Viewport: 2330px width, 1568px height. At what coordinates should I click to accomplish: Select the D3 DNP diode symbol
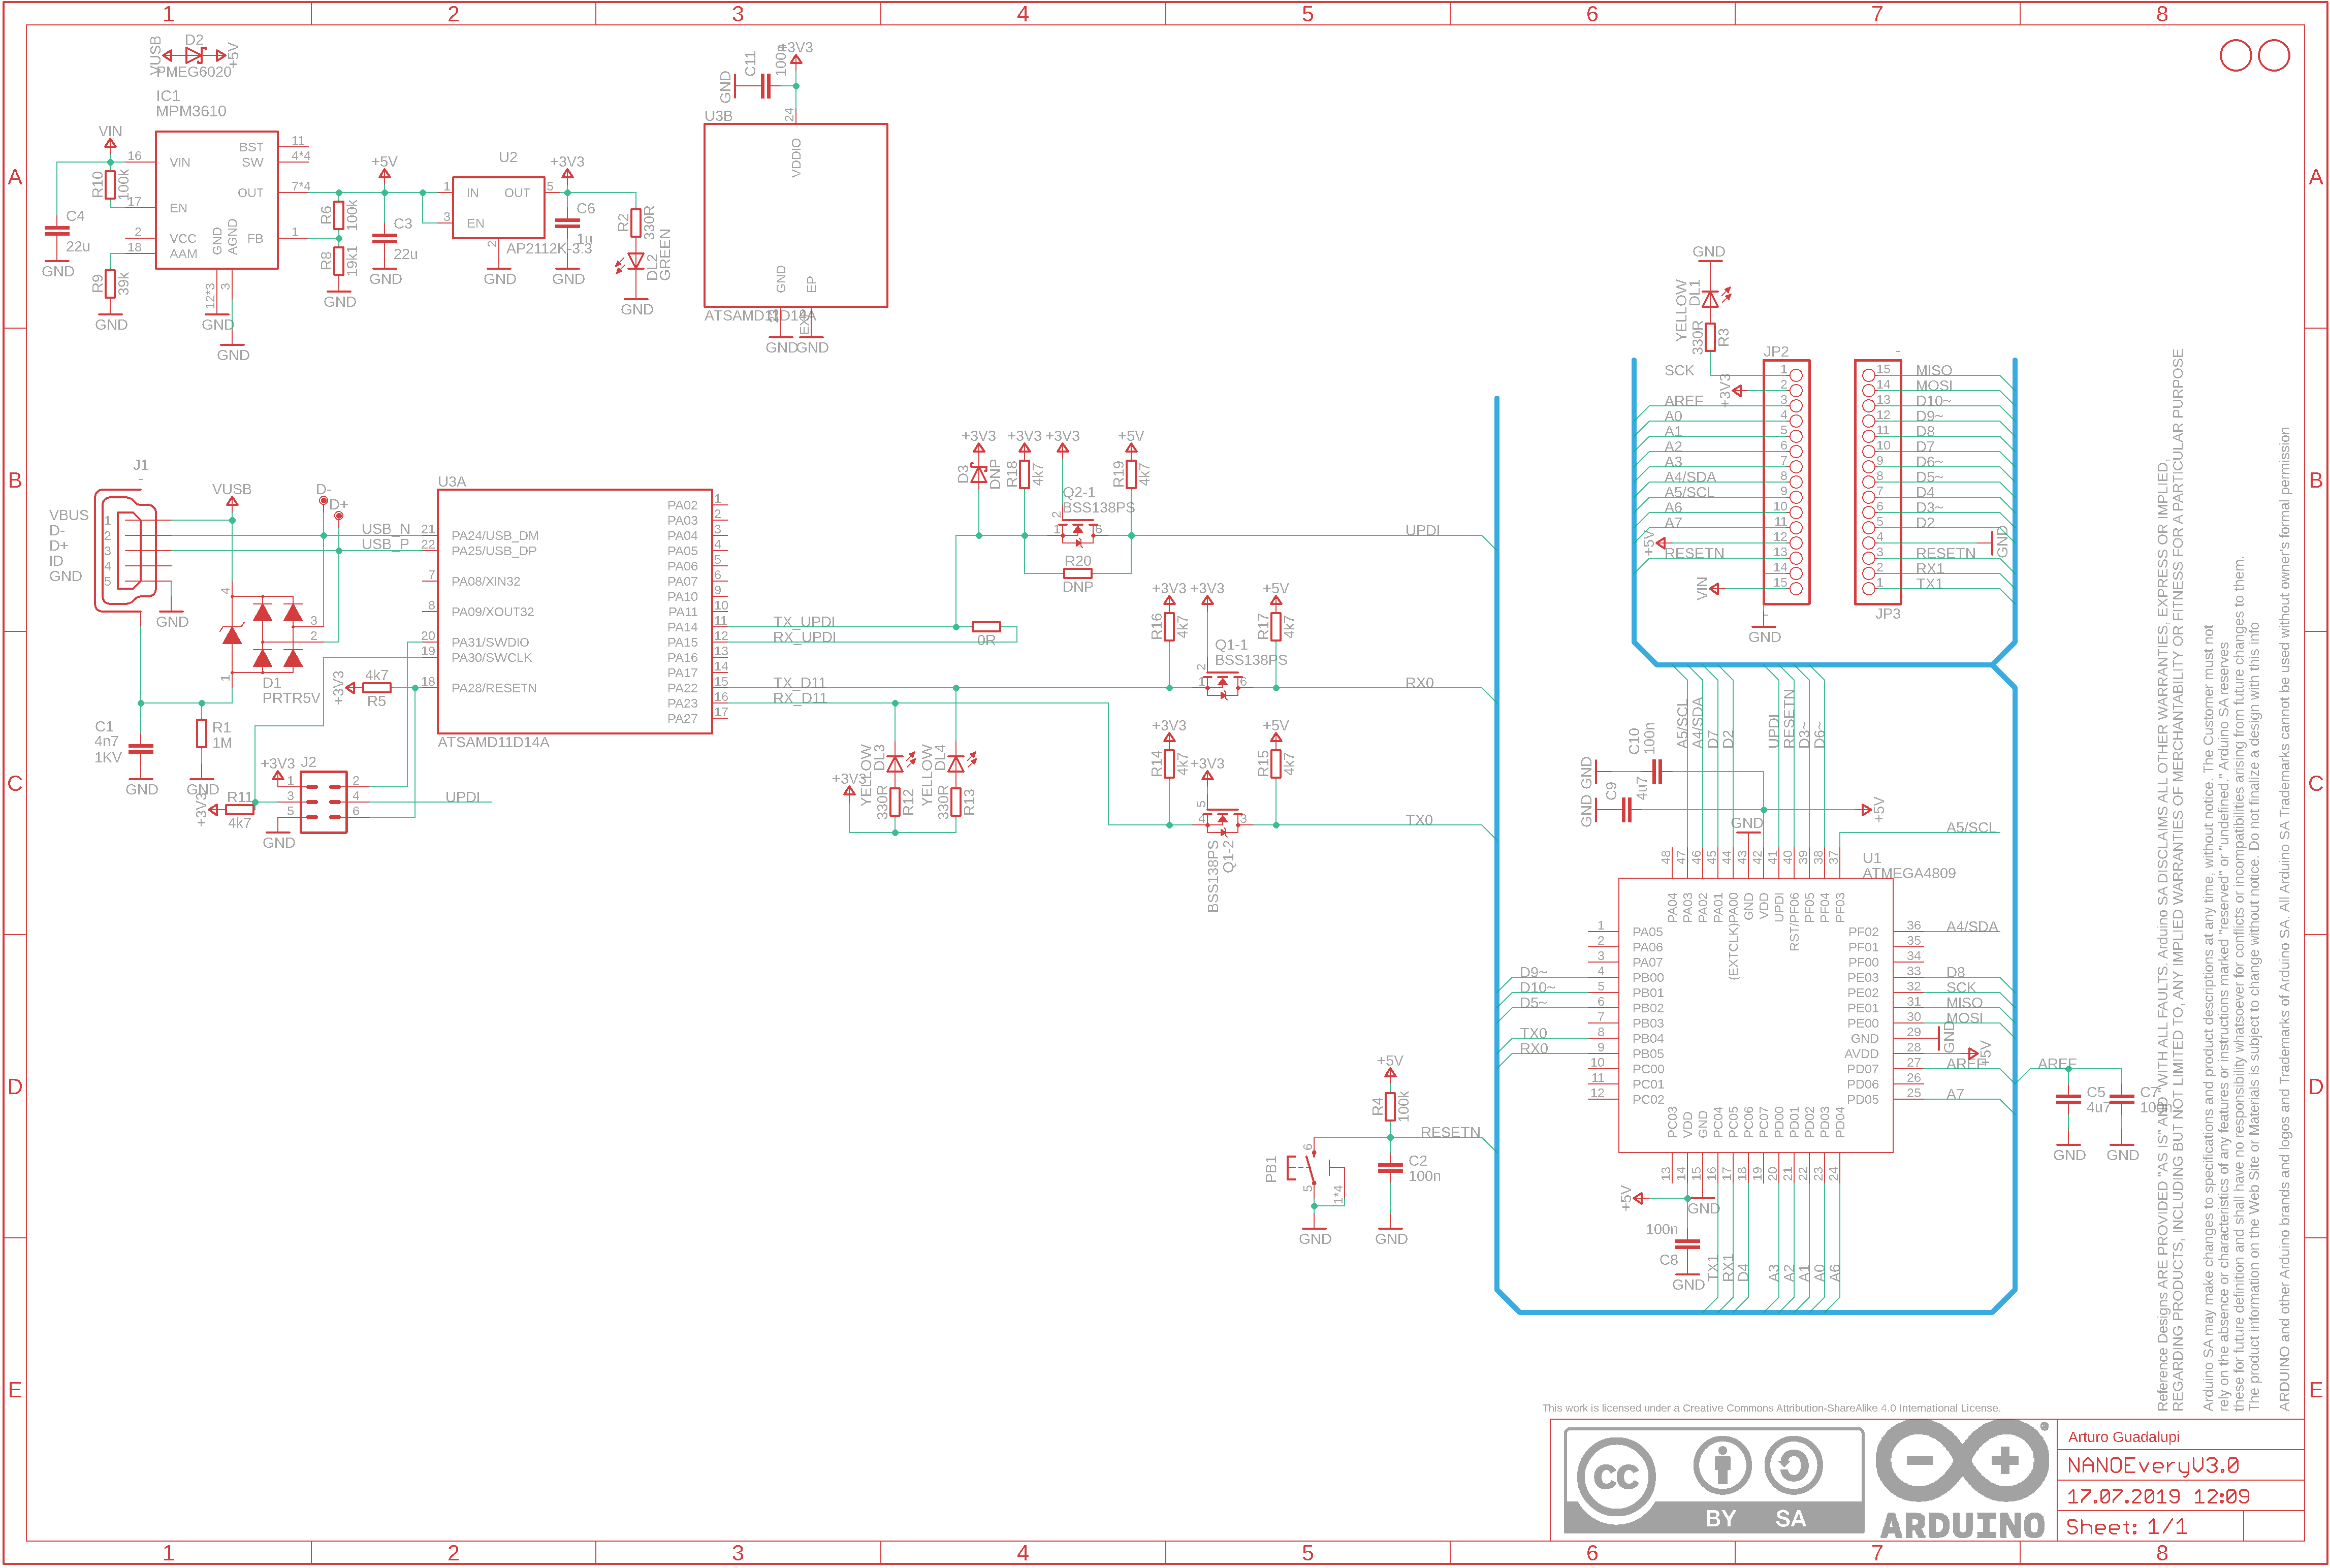(979, 473)
